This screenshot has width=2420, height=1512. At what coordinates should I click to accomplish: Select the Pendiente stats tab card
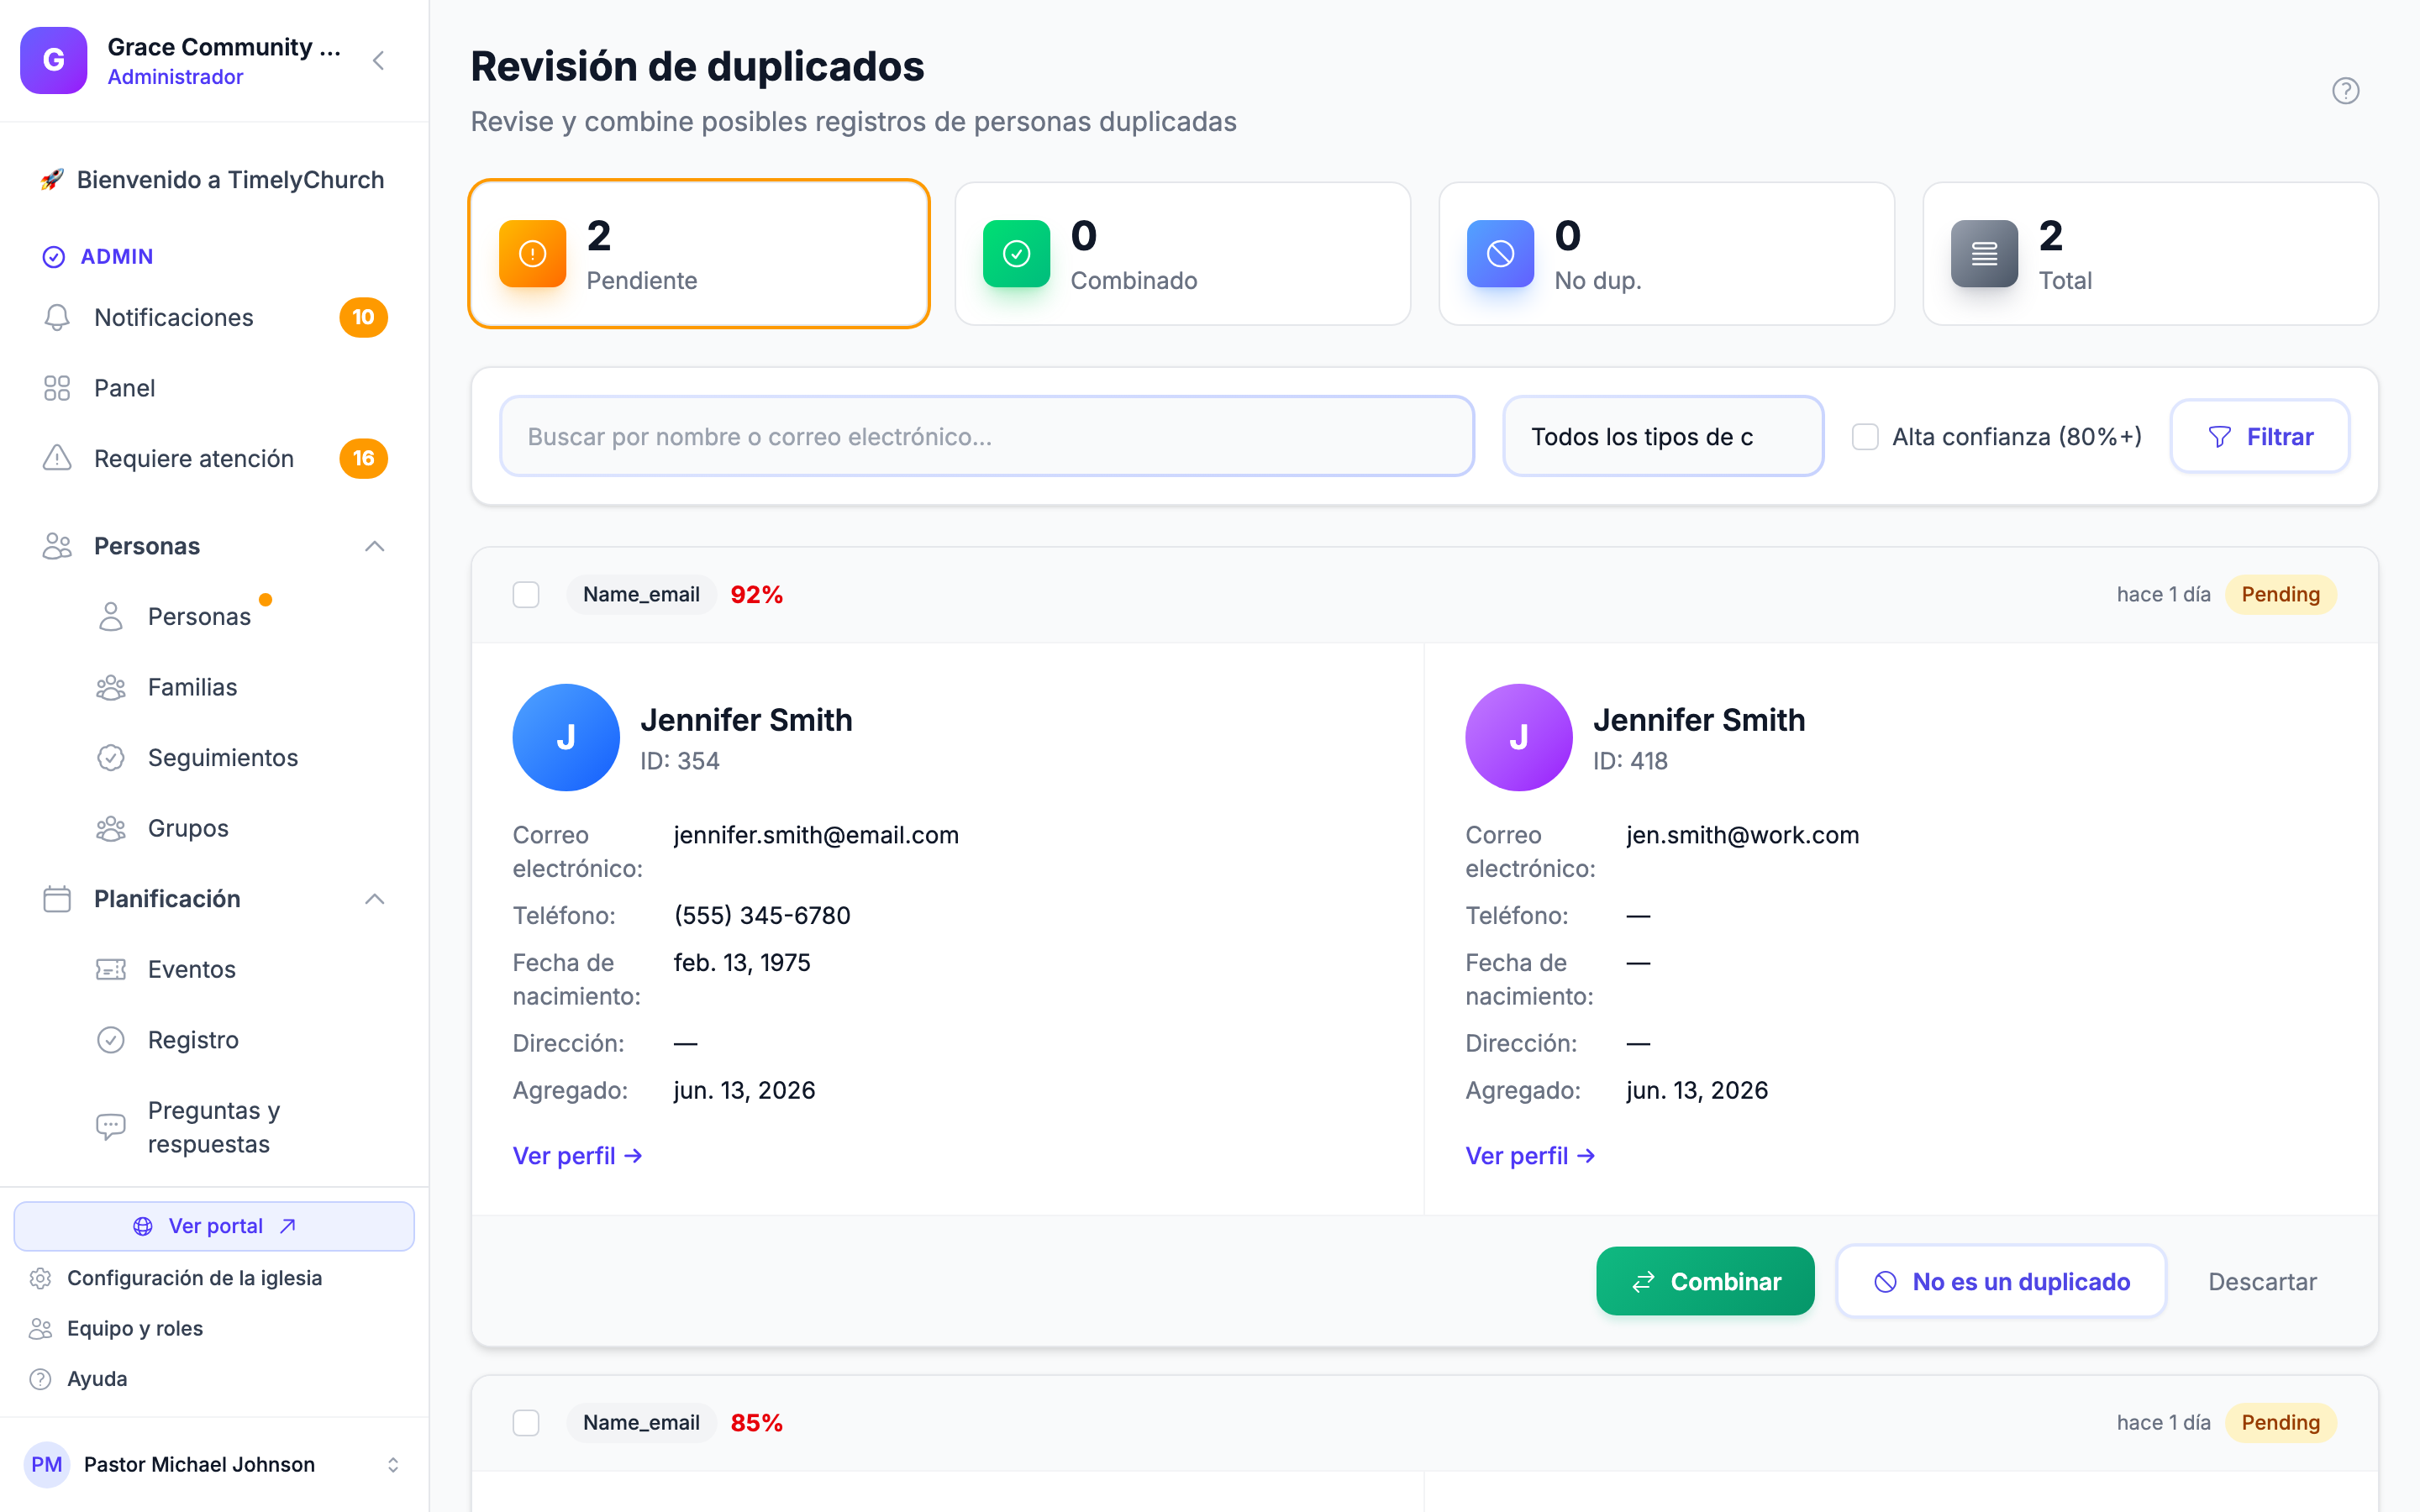click(x=699, y=254)
